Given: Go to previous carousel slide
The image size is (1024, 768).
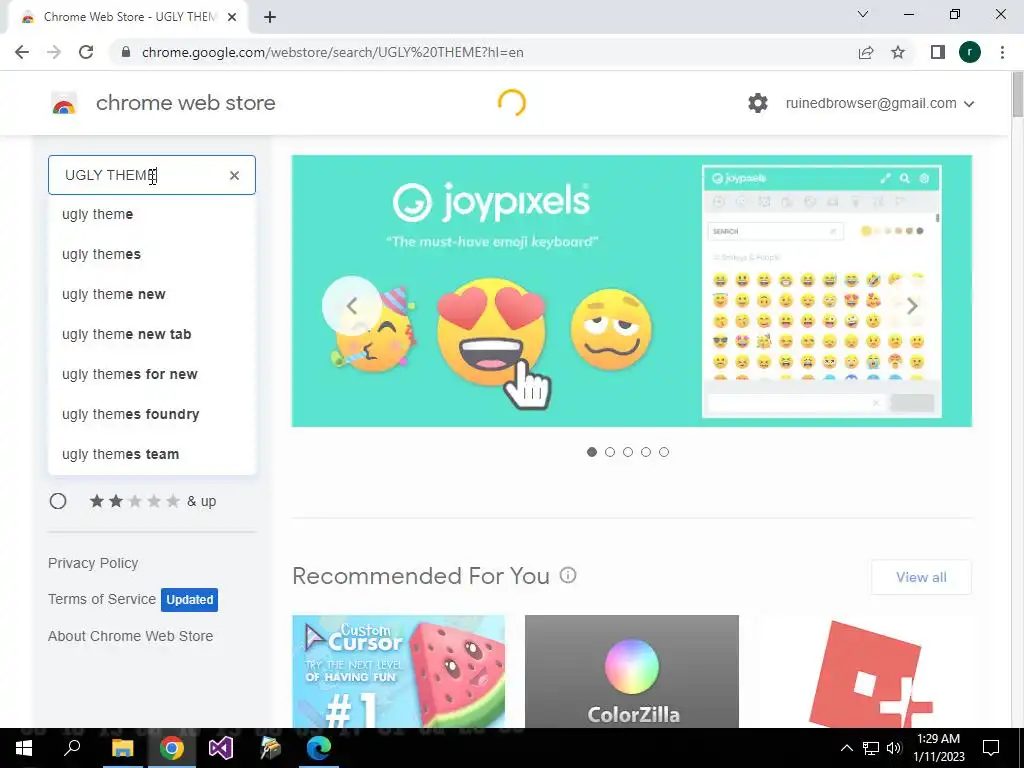Looking at the screenshot, I should 351,306.
